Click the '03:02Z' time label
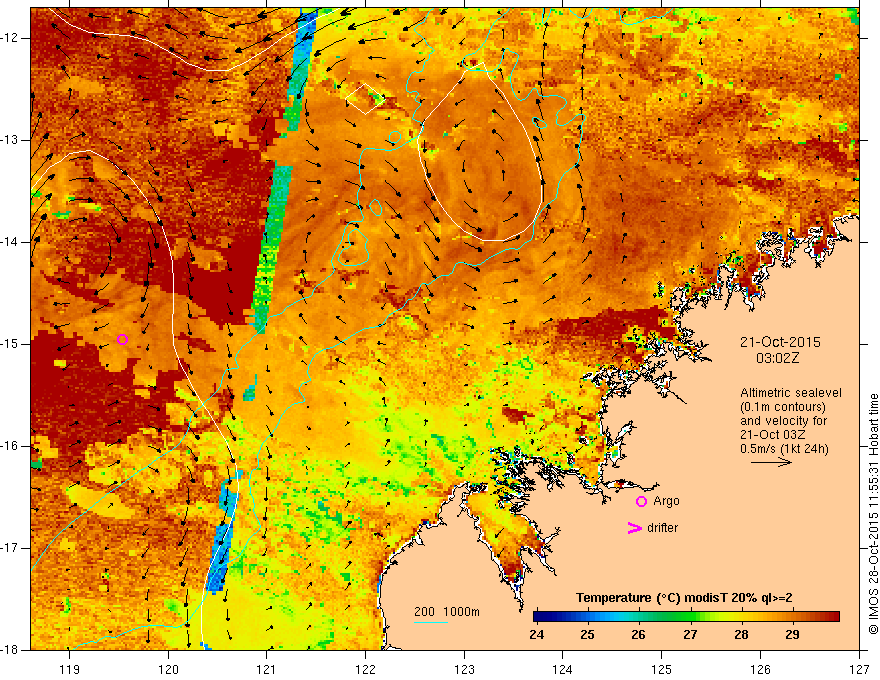This screenshot has height=680, width=880. coord(777,358)
